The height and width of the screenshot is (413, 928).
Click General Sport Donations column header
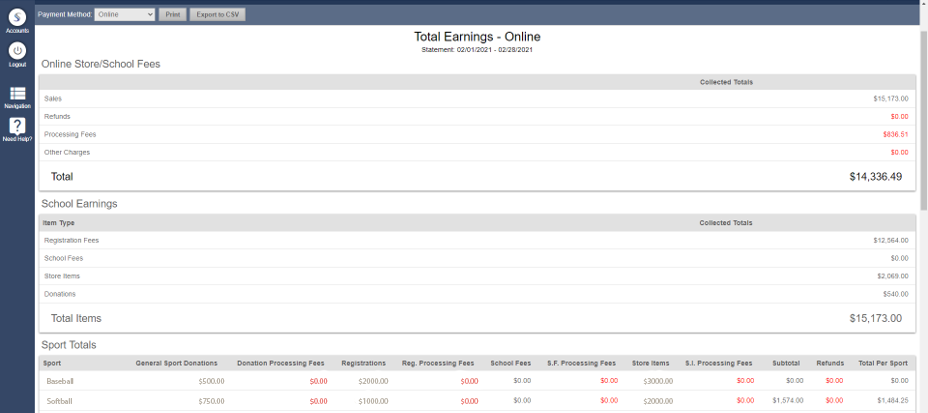click(176, 363)
